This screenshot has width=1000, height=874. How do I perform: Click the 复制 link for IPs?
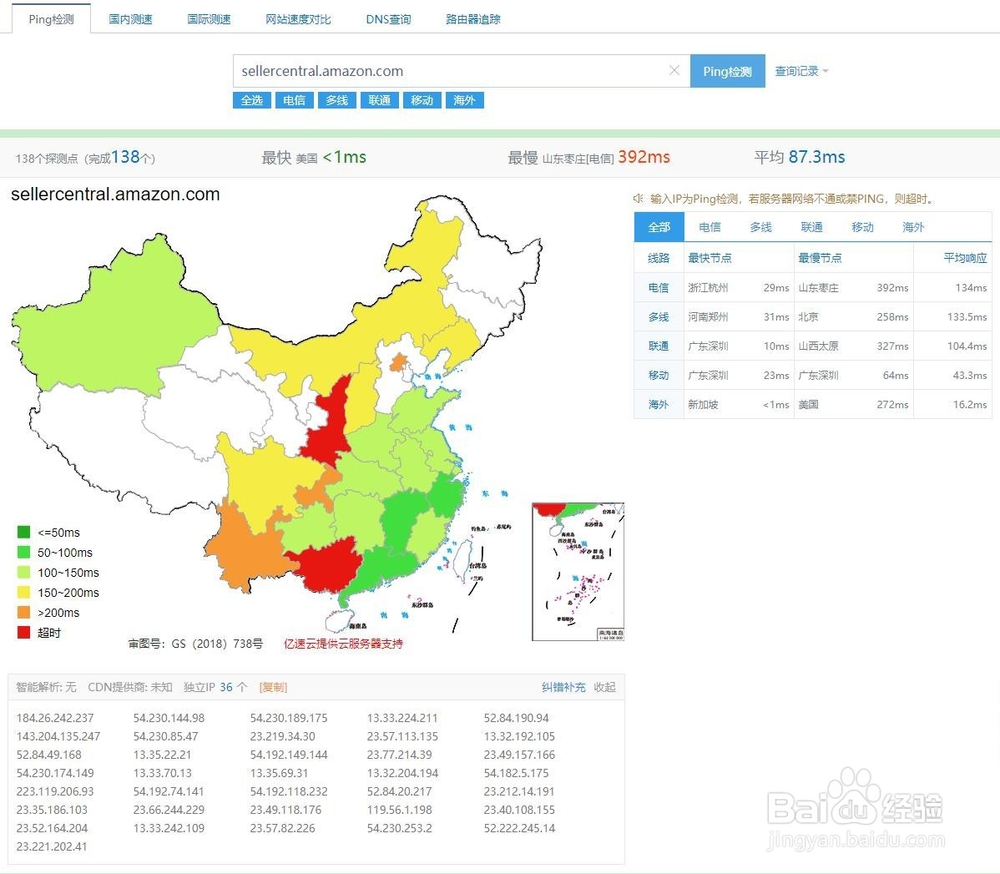point(273,687)
